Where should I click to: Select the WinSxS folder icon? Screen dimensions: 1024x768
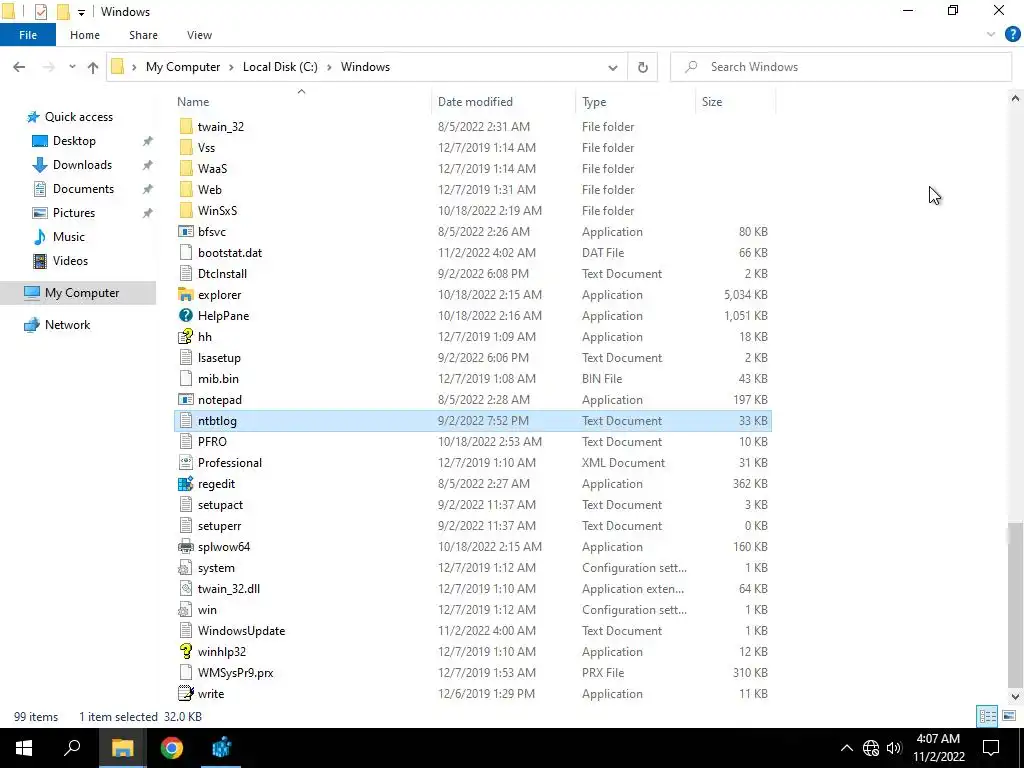coord(186,211)
